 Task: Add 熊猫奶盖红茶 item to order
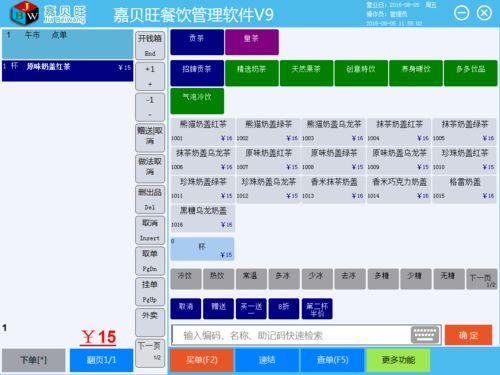tap(202, 130)
